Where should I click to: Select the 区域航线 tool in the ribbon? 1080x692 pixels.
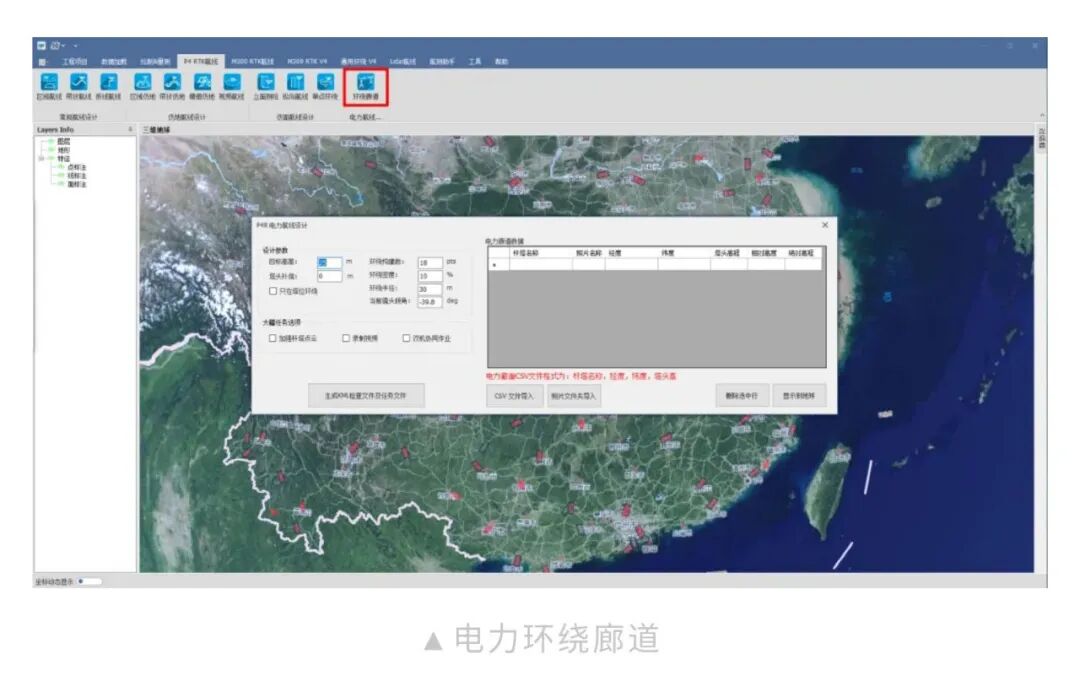(x=48, y=87)
